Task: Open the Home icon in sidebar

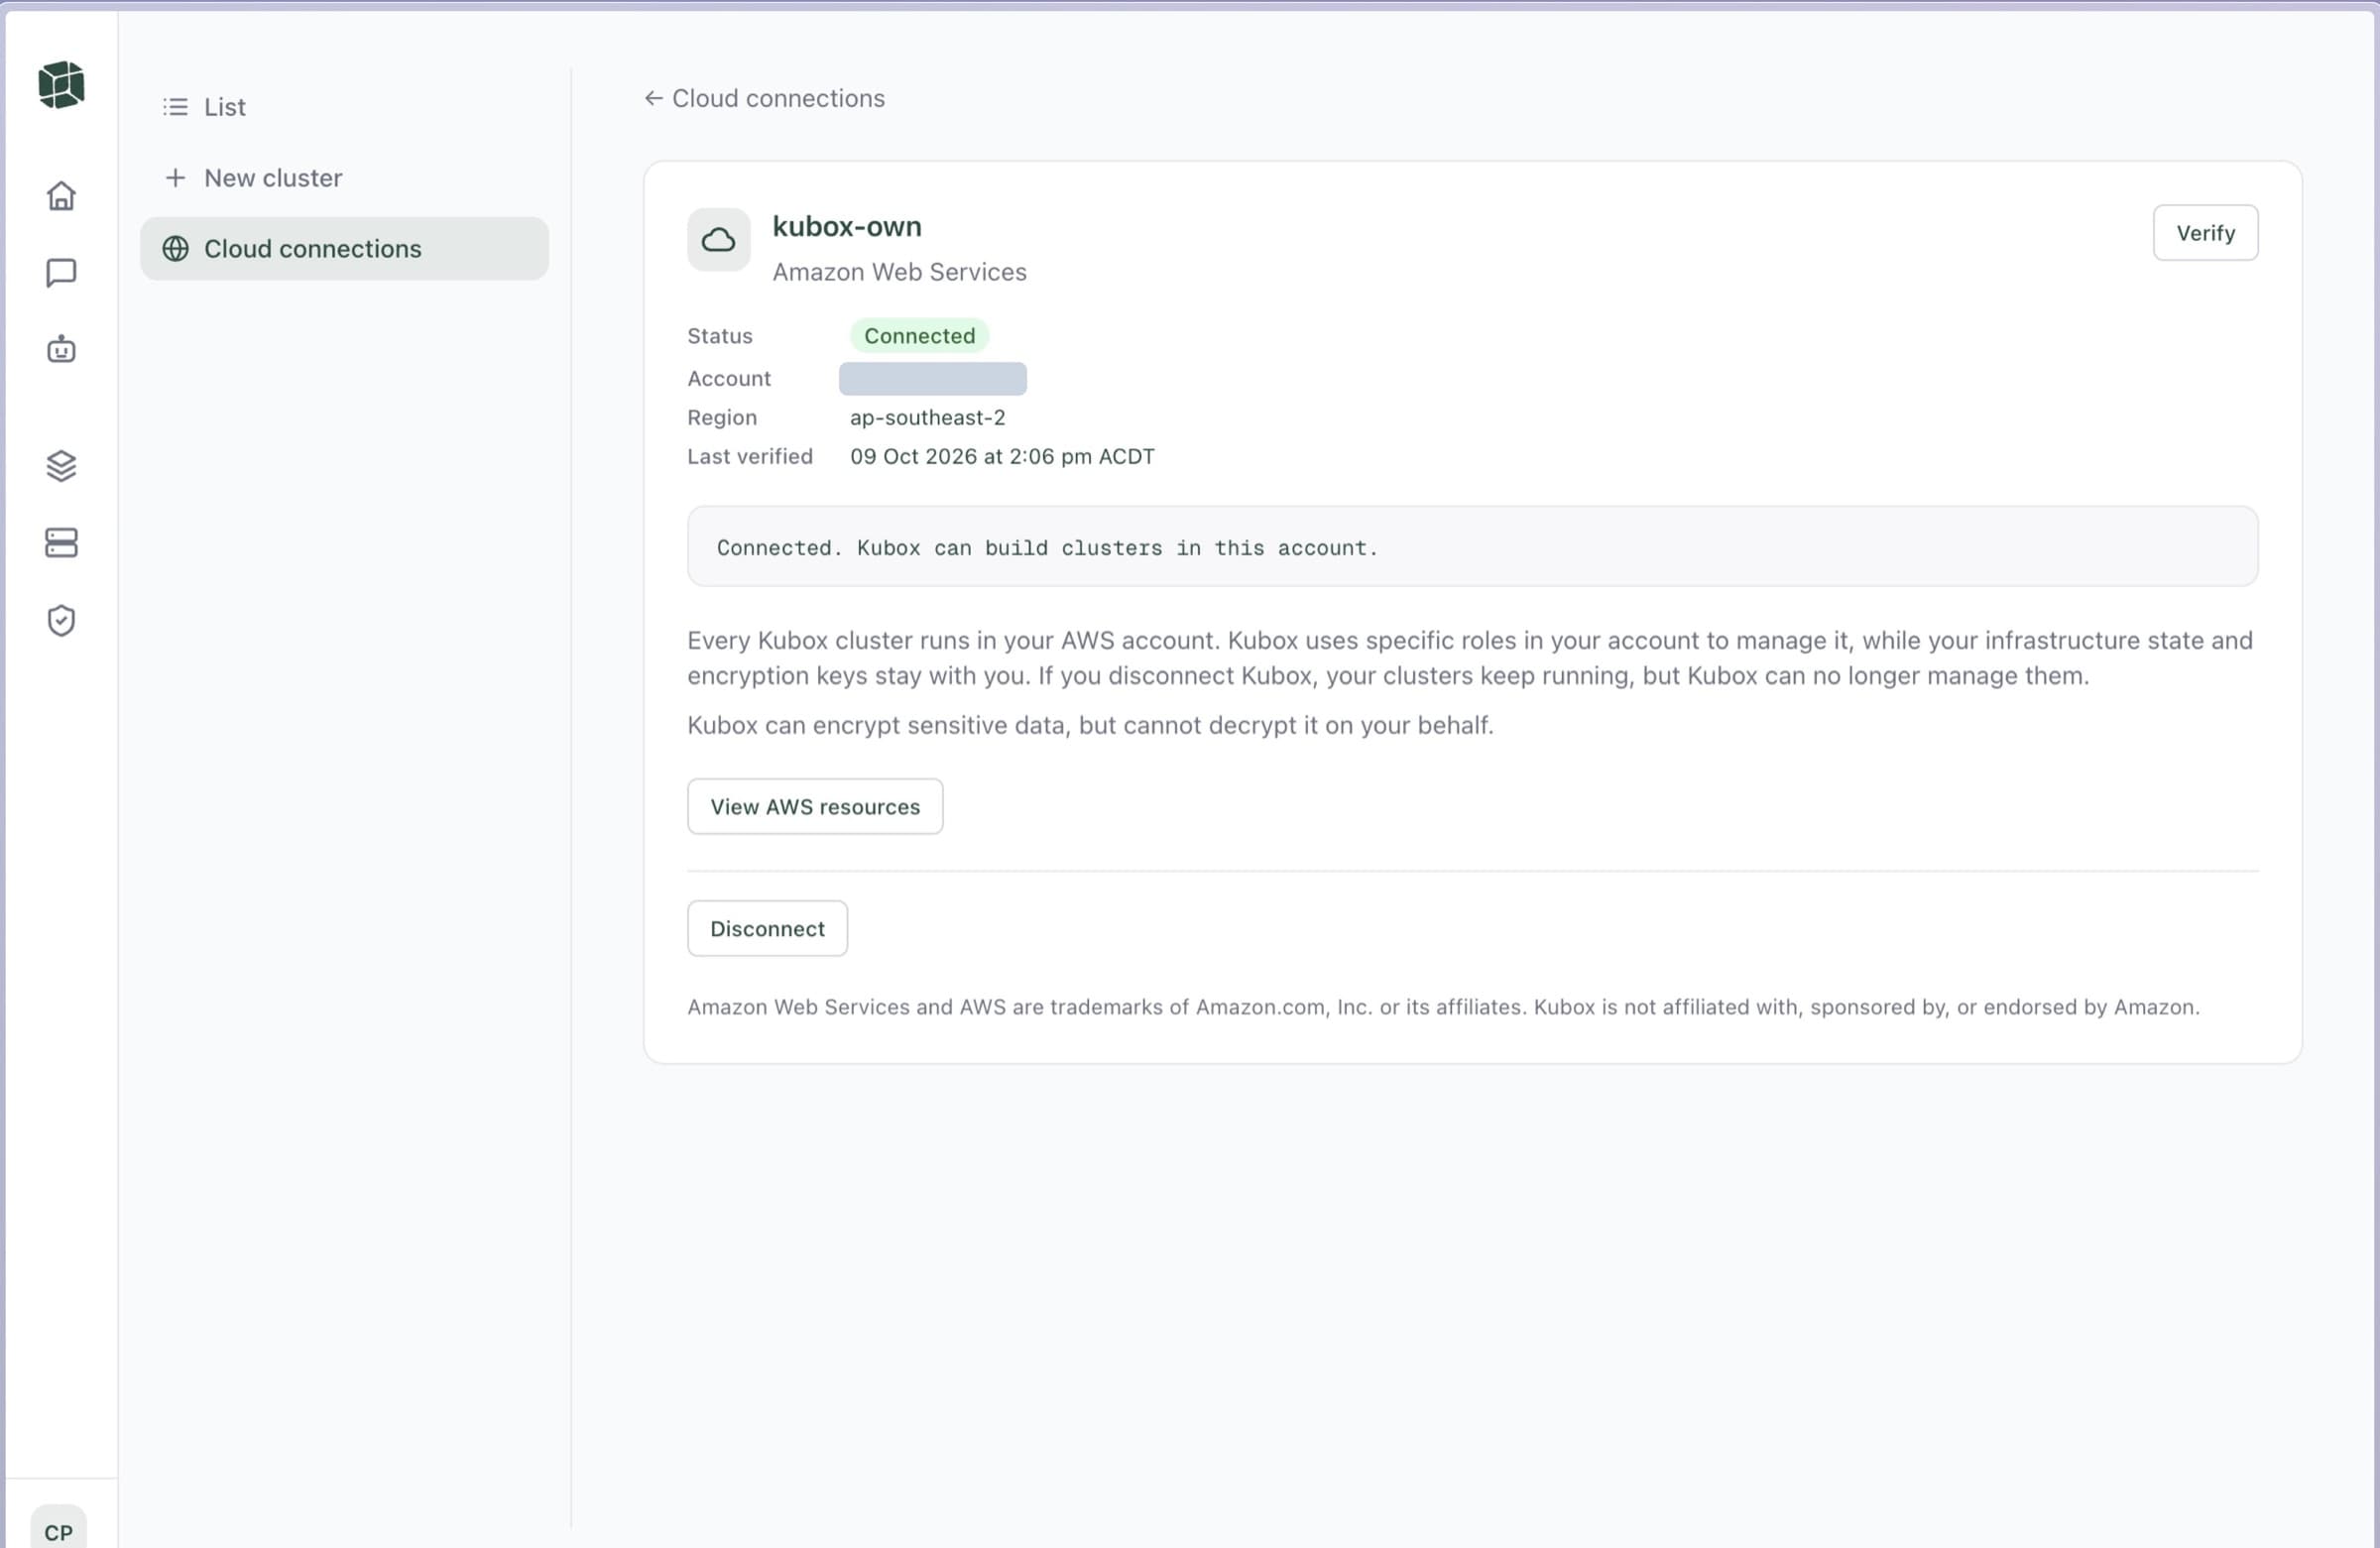Action: 61,196
